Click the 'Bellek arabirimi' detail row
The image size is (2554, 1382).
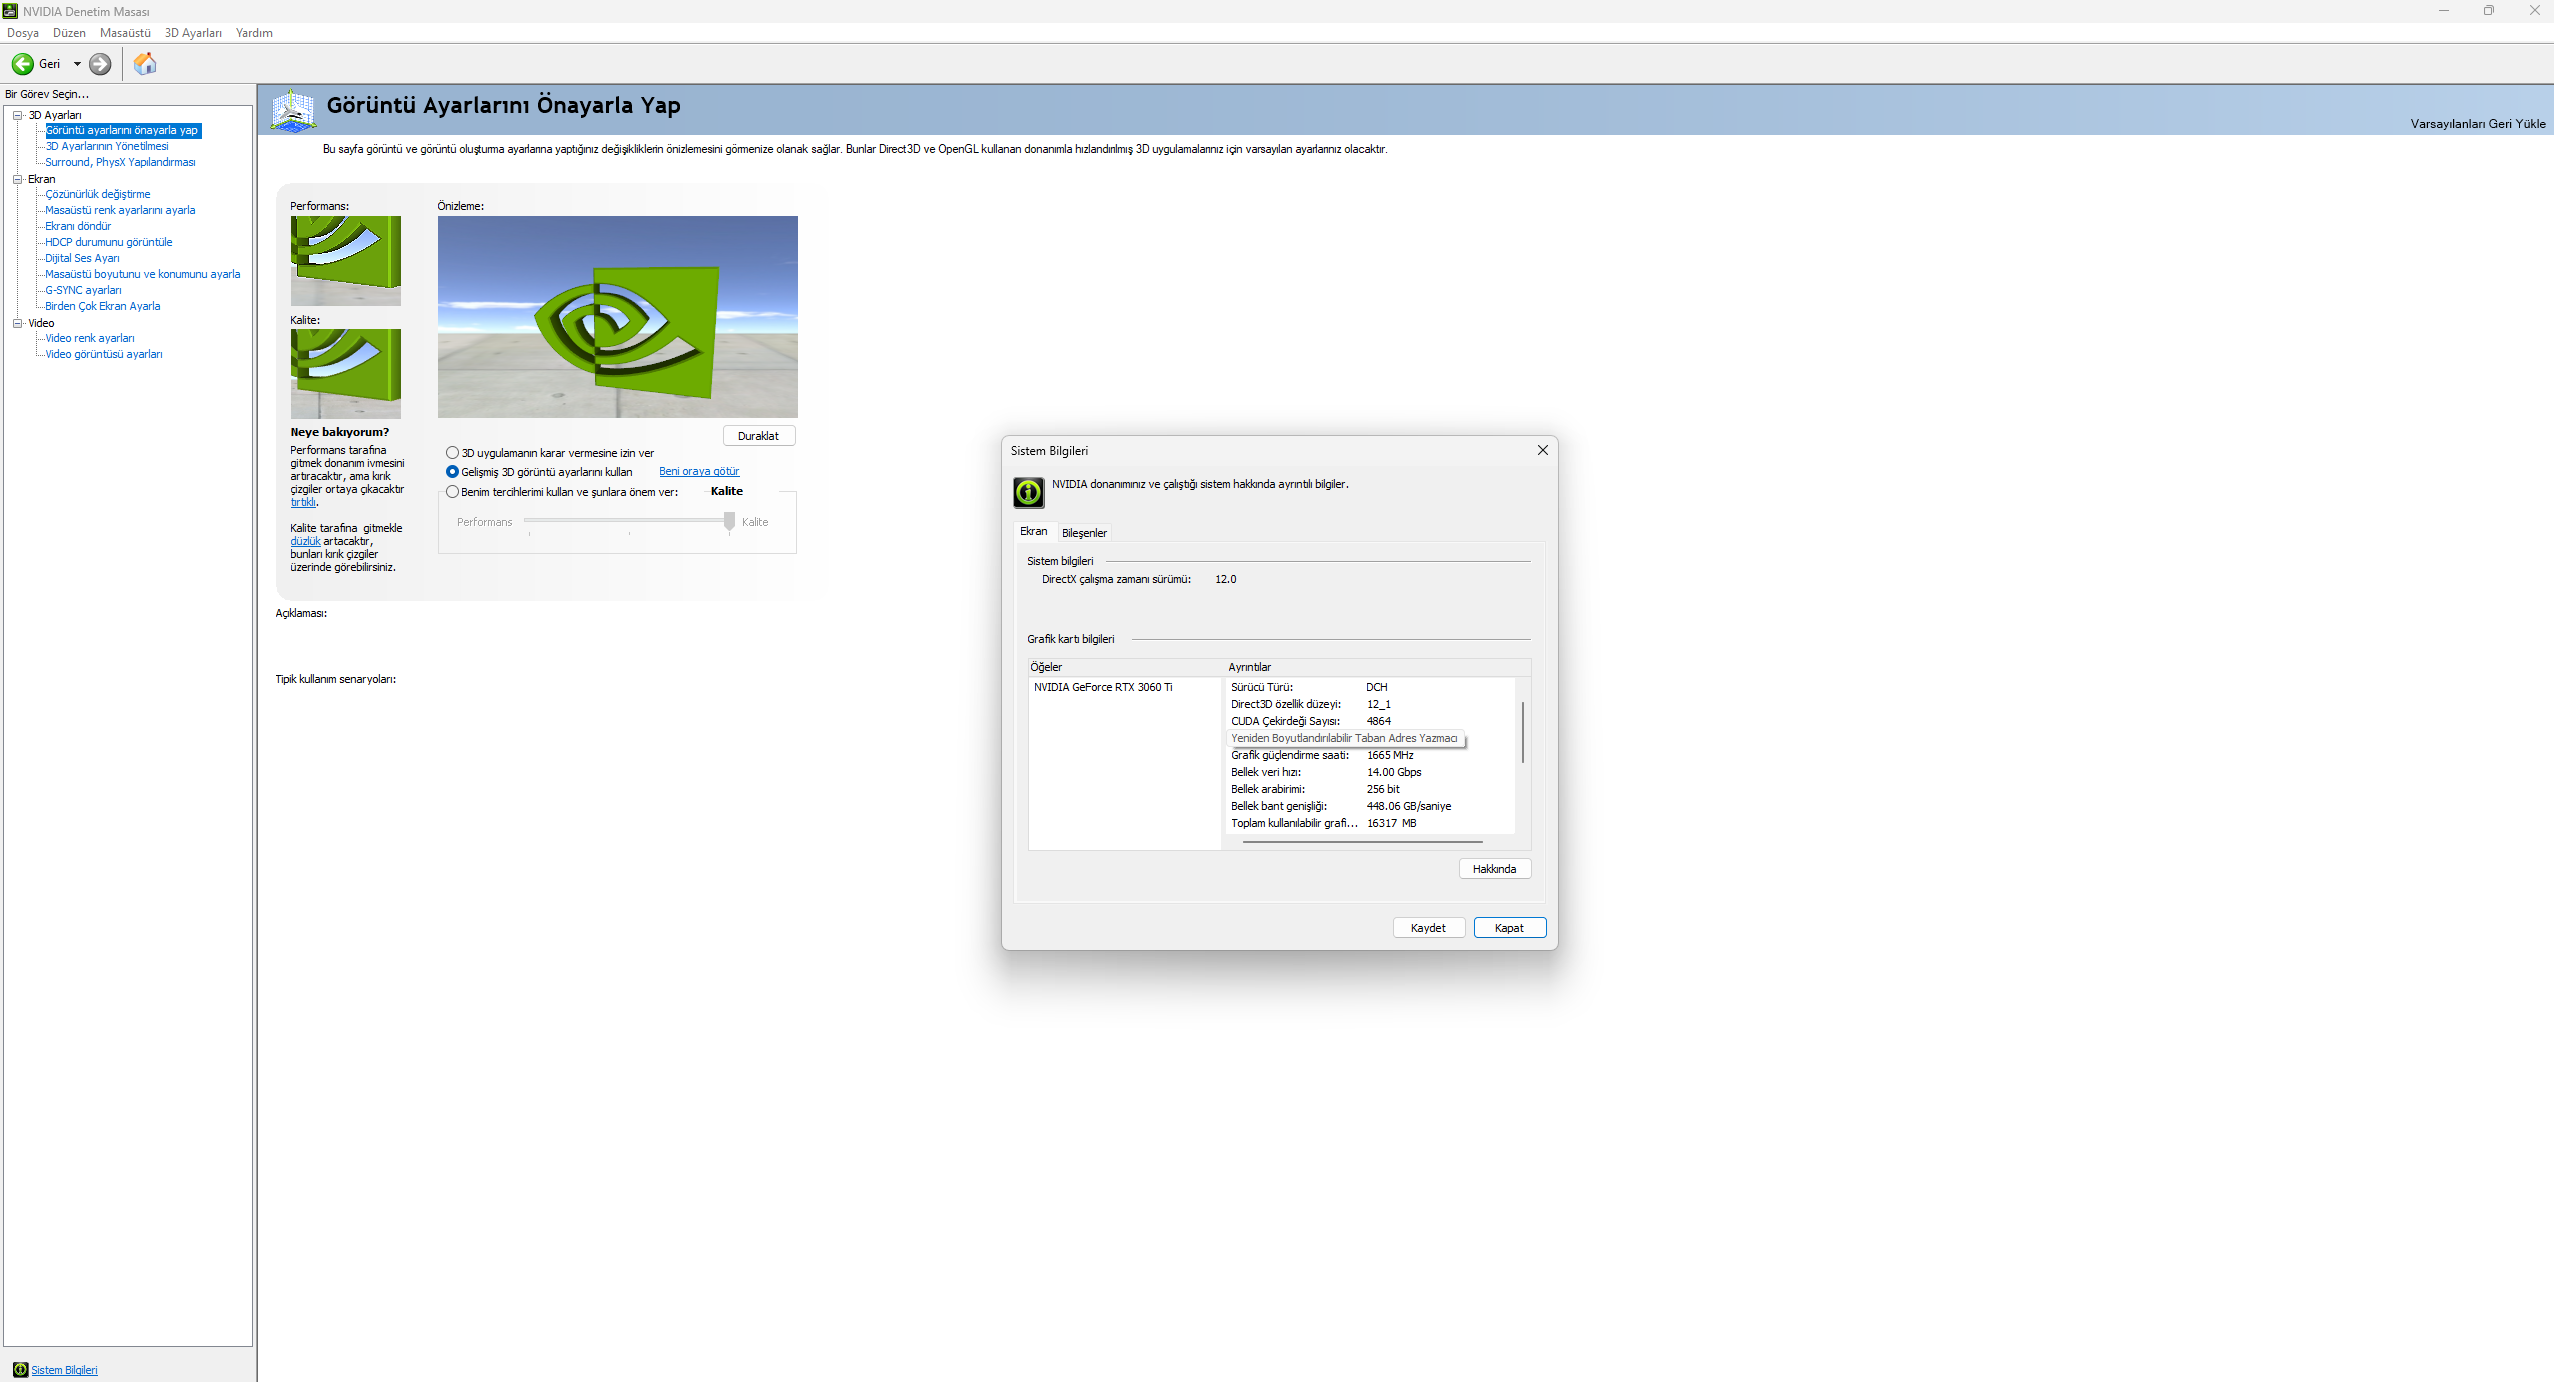pyautogui.click(x=1370, y=789)
